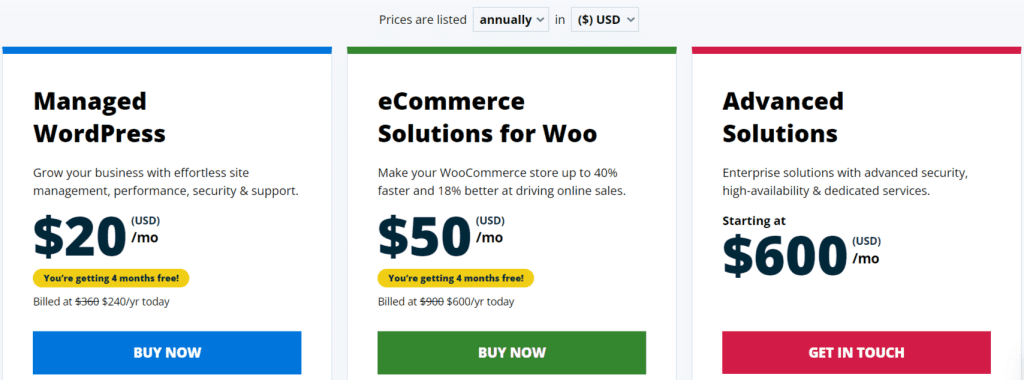Click the Starting at label
This screenshot has width=1024, height=380.
click(754, 221)
